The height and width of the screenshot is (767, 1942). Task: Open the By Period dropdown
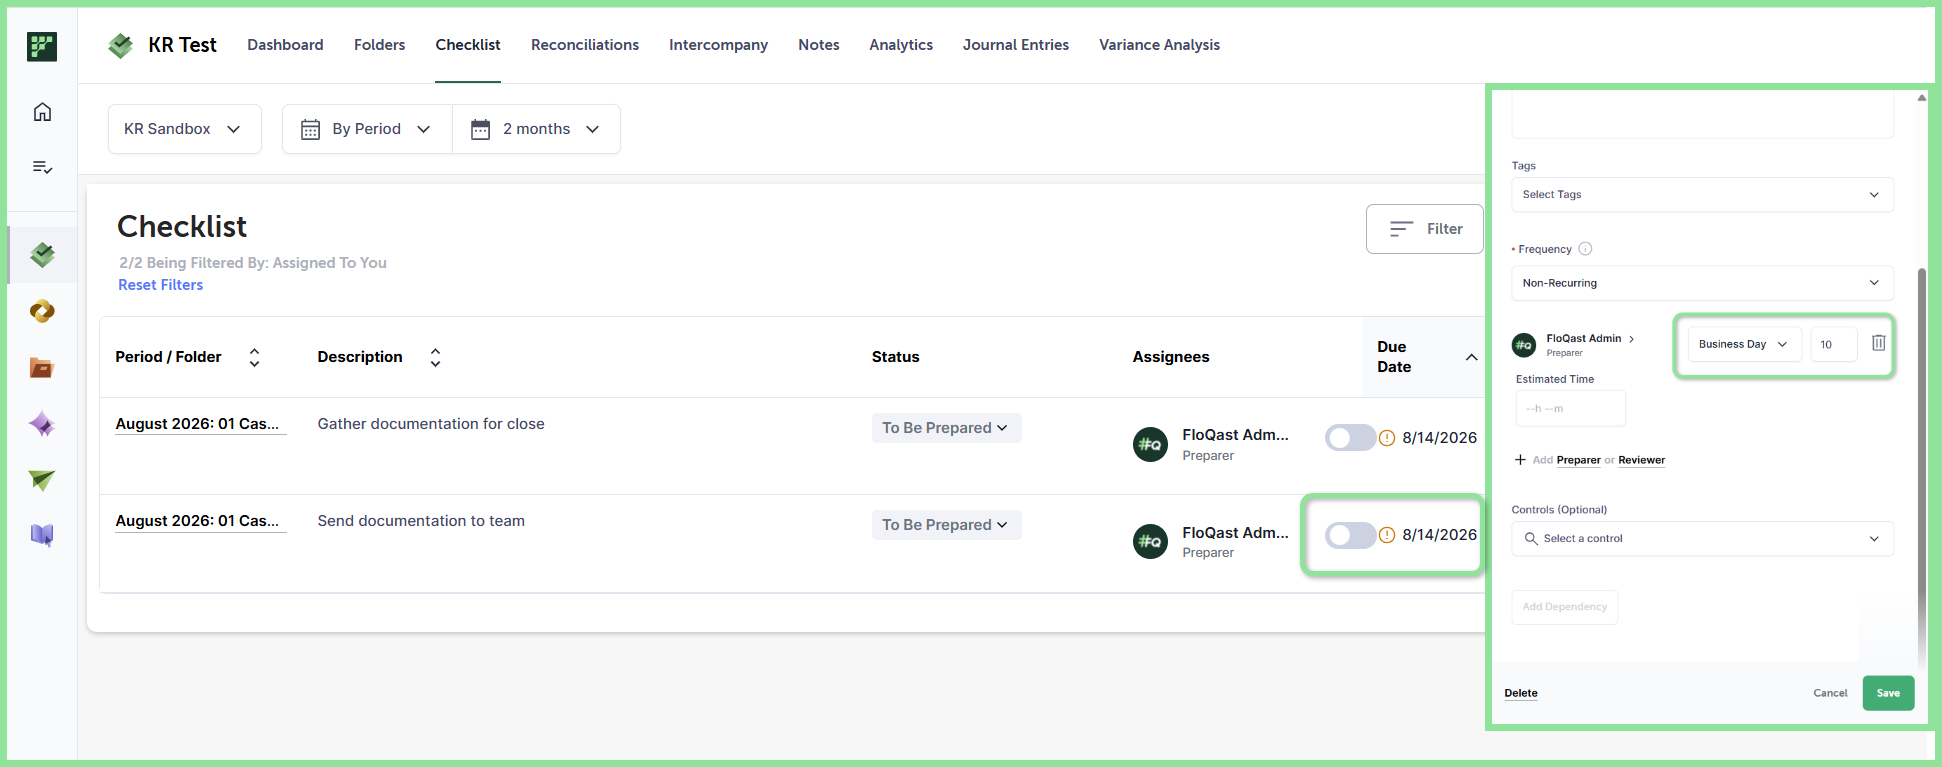pyautogui.click(x=367, y=129)
